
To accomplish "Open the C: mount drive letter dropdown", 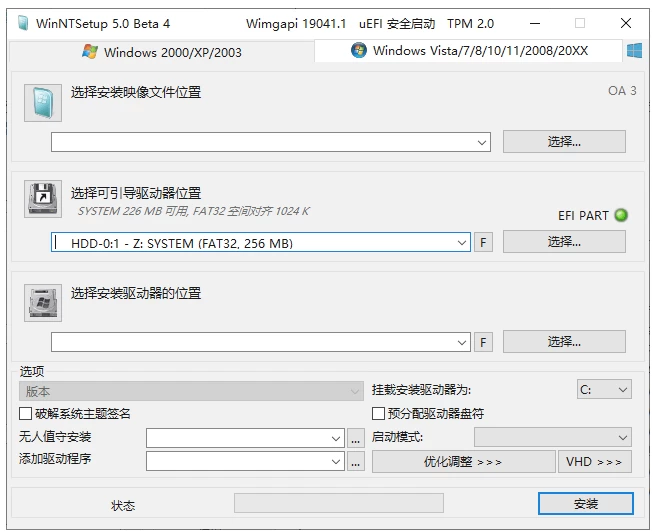I will point(604,389).
